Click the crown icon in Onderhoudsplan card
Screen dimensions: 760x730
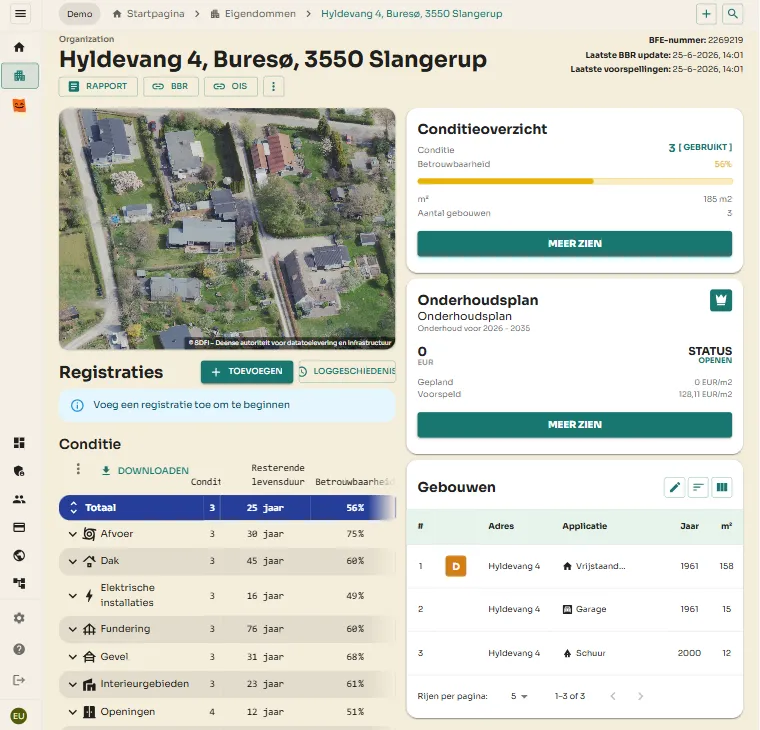[721, 300]
